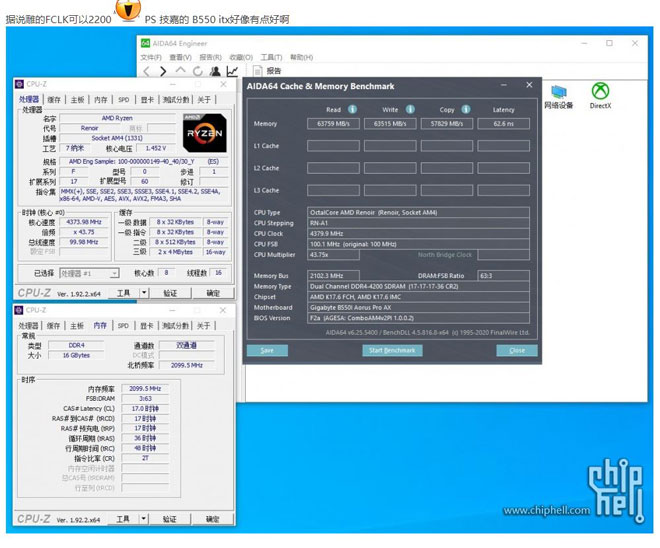Image resolution: width=660 pixels, height=548 pixels.
Task: Close the AIDA64 Cache & Memory Benchmark dialog
Action: tap(529, 85)
